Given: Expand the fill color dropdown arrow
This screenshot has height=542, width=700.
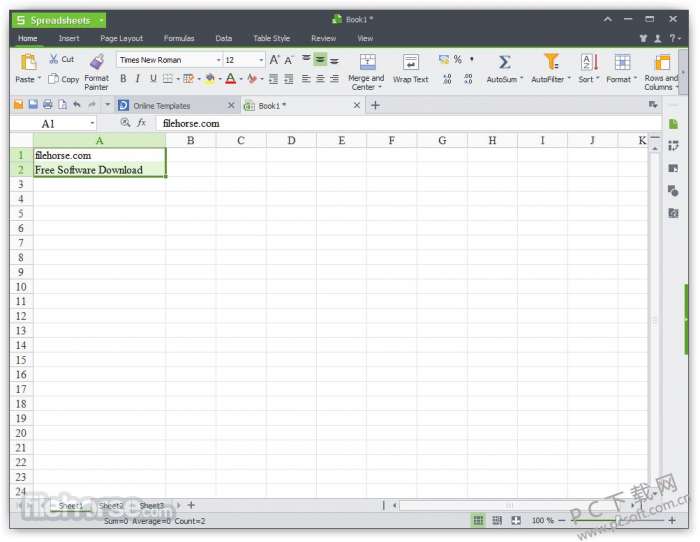Looking at the screenshot, I should [220, 79].
